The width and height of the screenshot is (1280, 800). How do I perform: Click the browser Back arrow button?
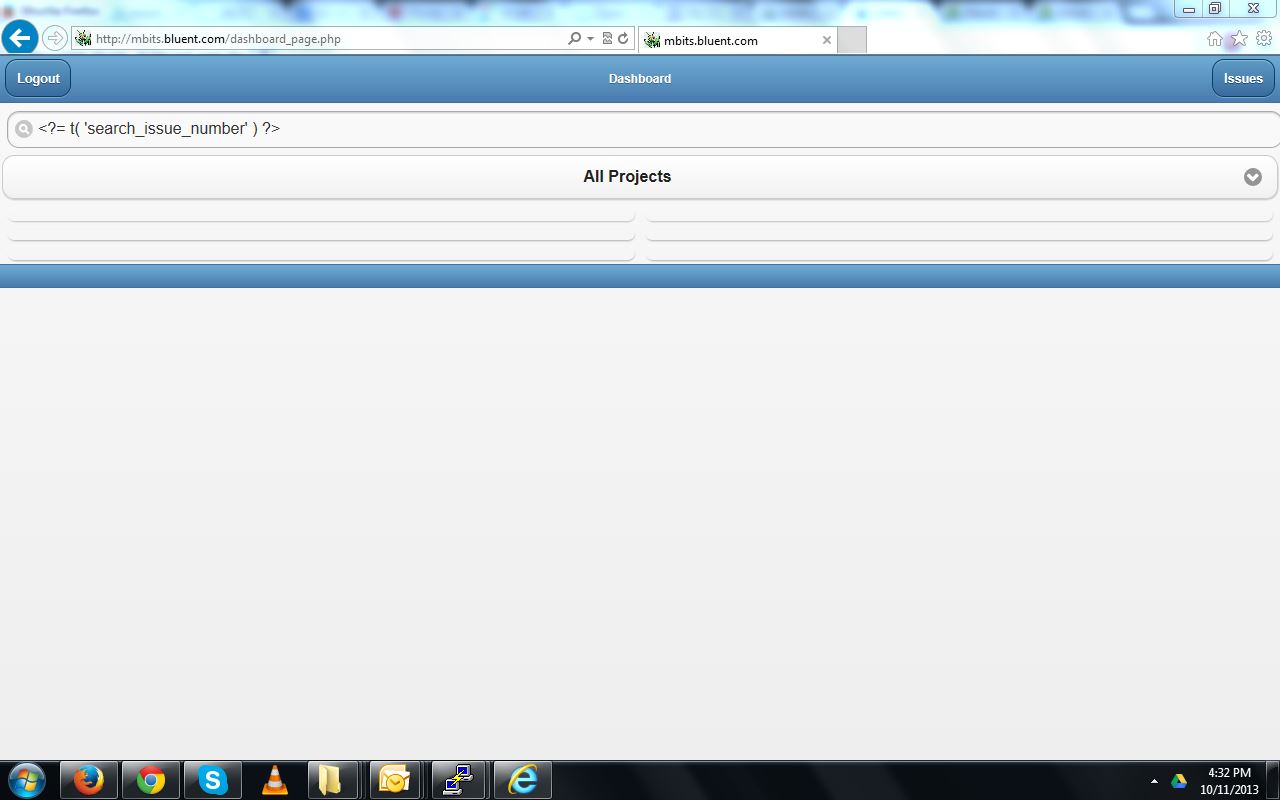[19, 38]
